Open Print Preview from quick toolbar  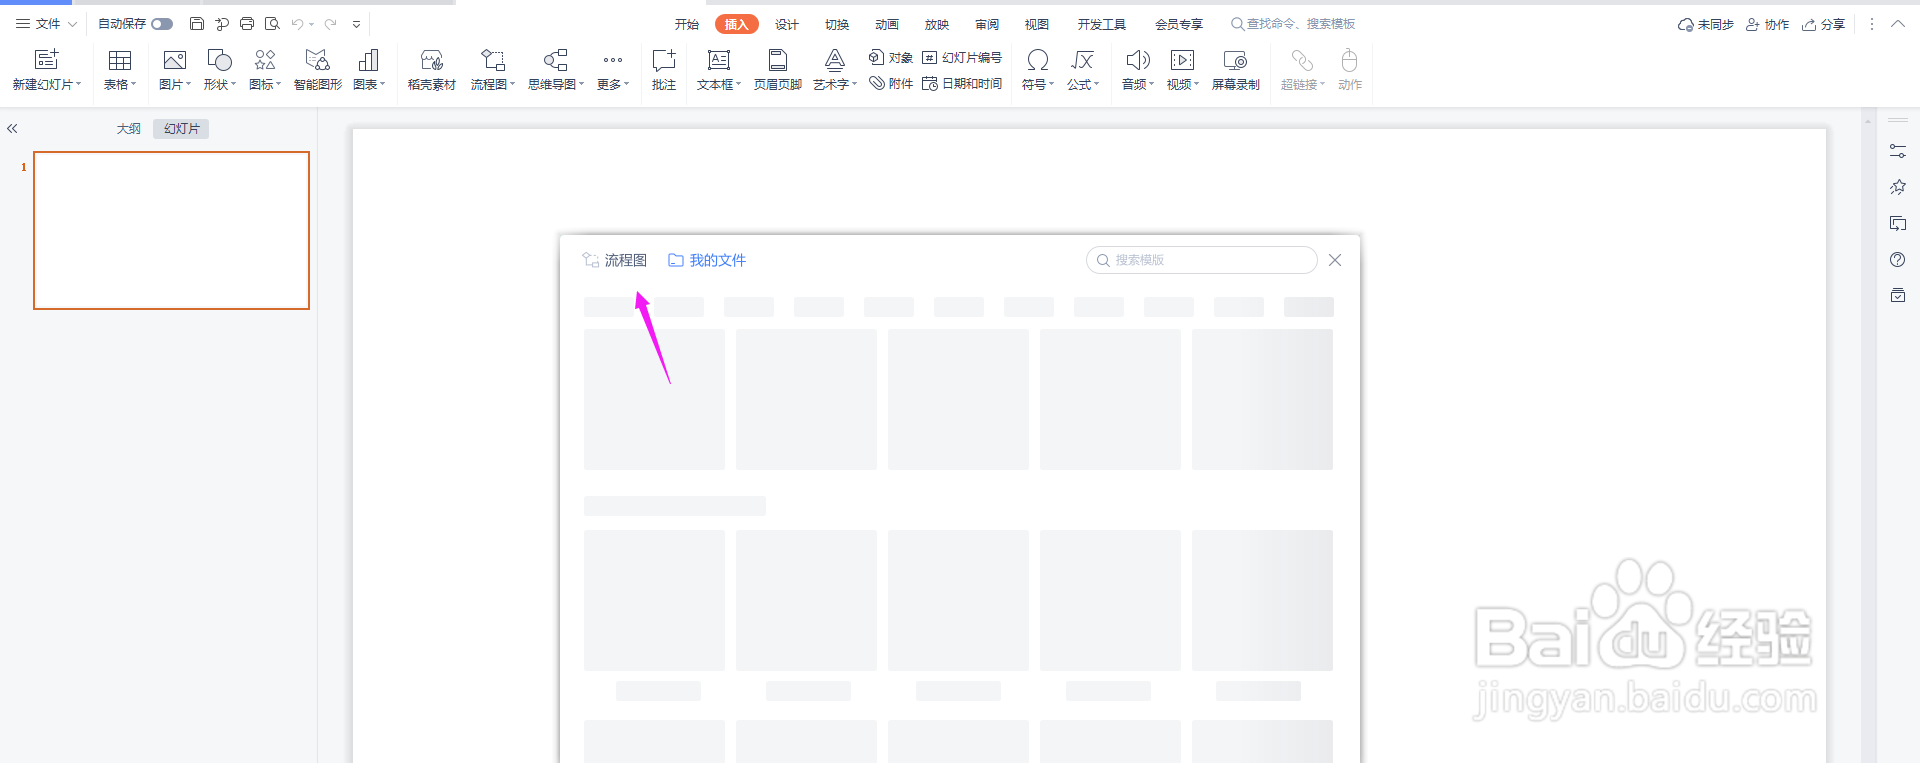(272, 24)
